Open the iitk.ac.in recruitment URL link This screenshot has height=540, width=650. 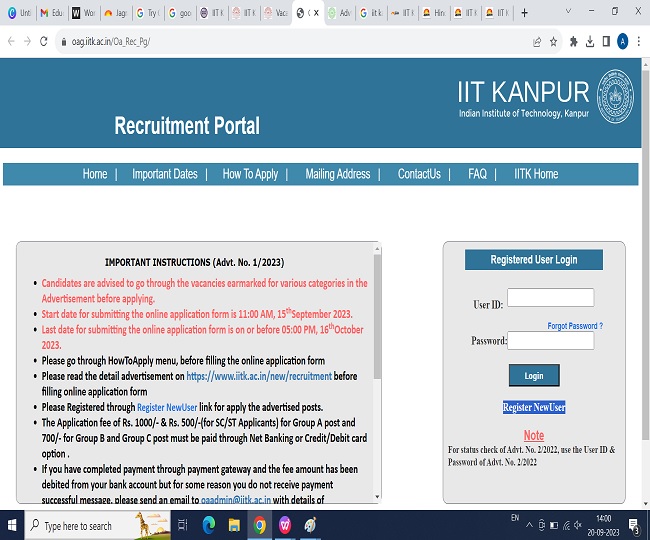[259, 376]
